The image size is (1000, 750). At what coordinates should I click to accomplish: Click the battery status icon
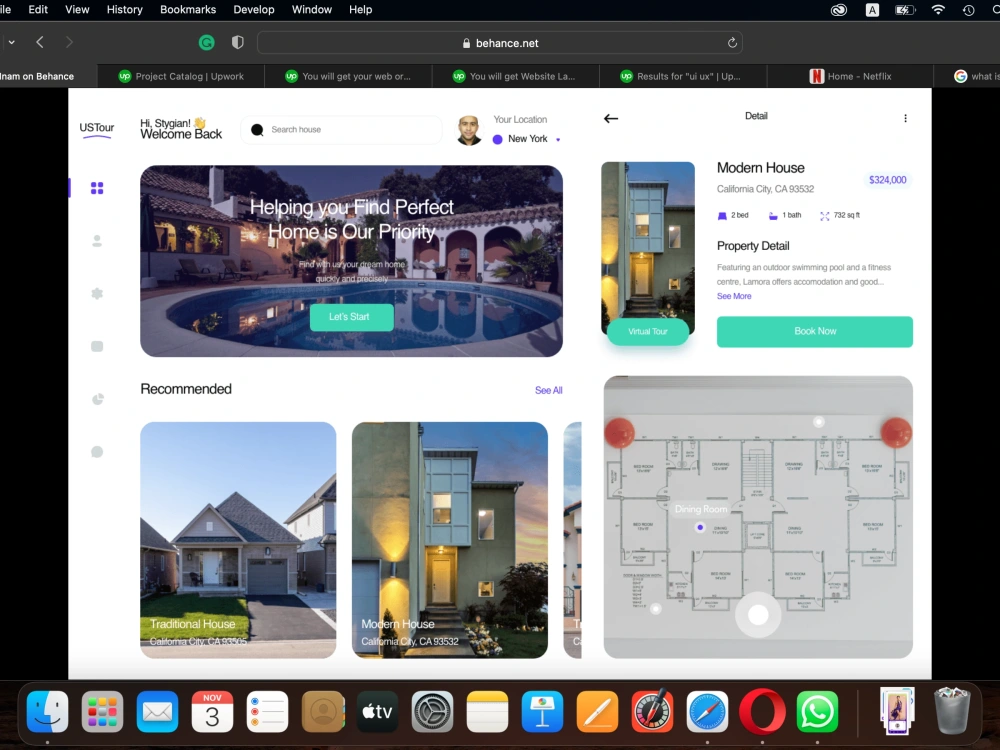pyautogui.click(x=905, y=10)
